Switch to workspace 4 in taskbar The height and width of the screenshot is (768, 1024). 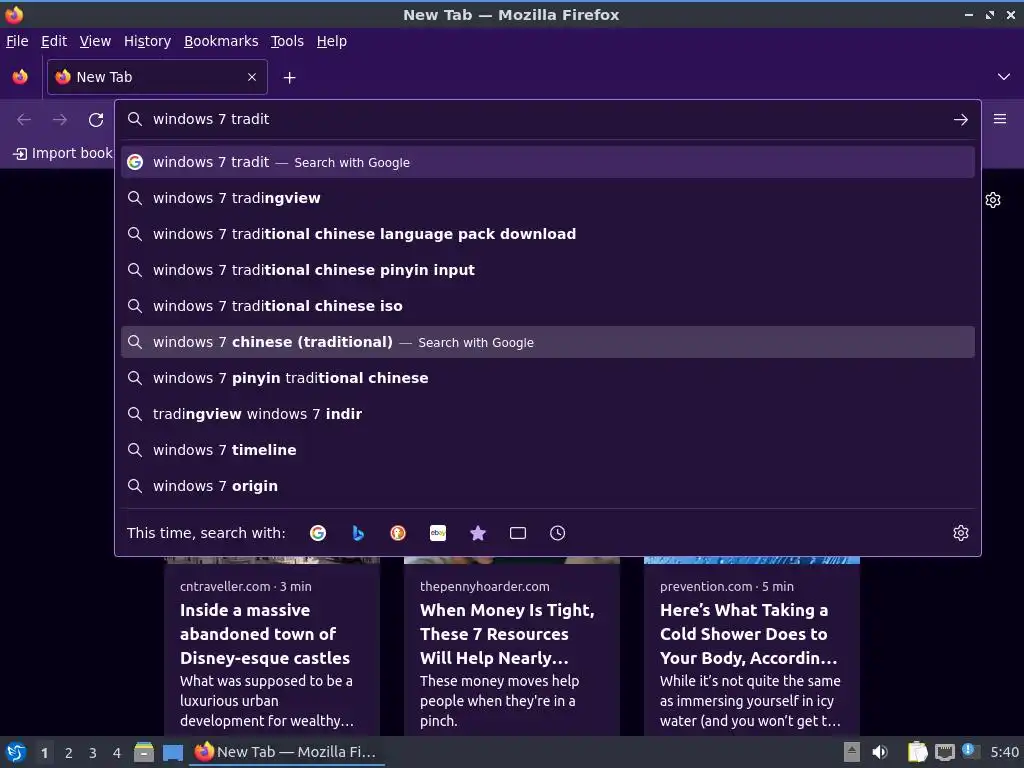pos(117,753)
